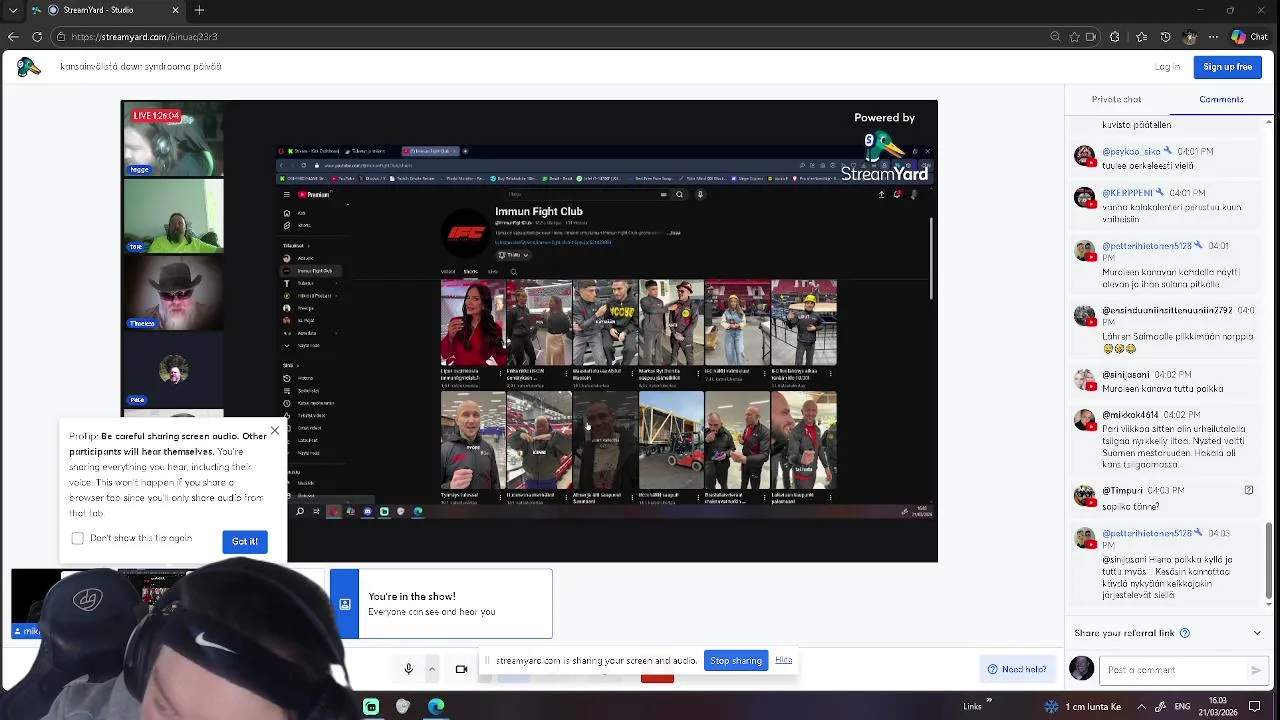
Task: Open Need help? support
Action: point(1017,669)
